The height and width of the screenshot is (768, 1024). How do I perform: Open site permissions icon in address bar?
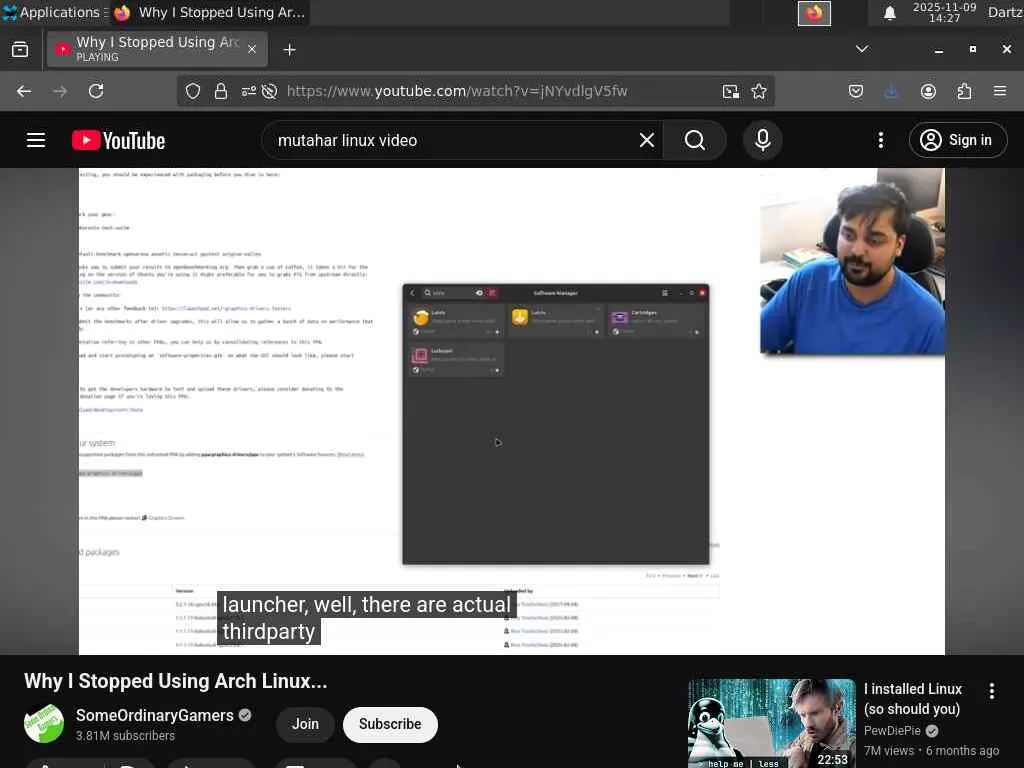[x=248, y=91]
